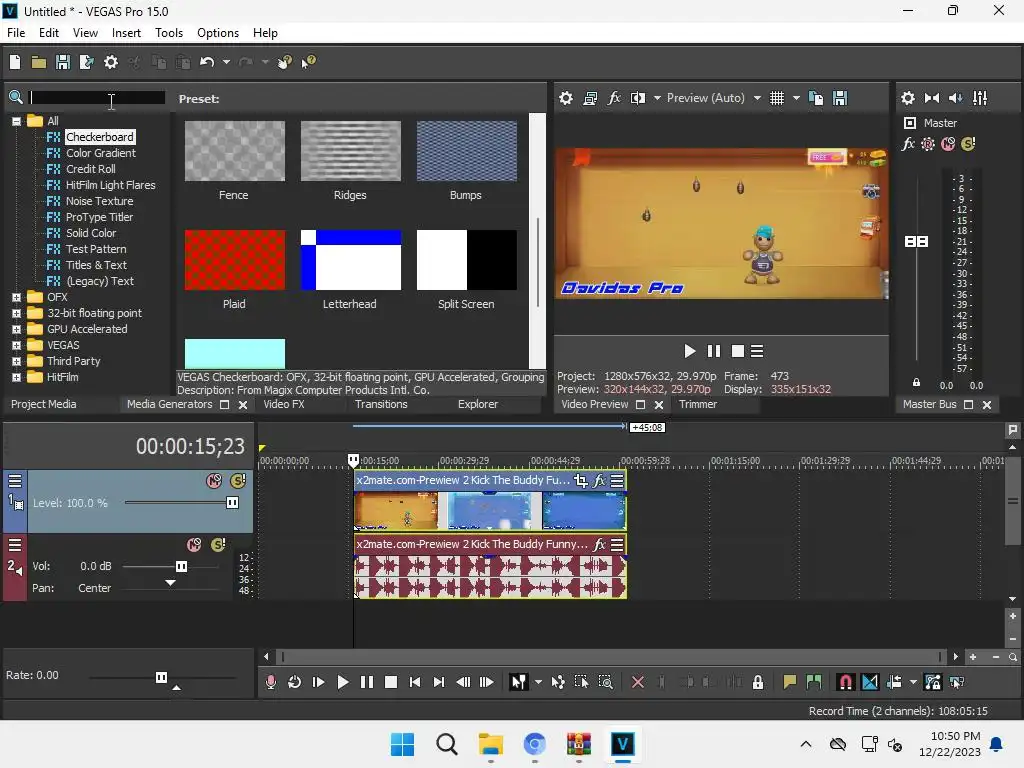Open Master FX button

tap(908, 144)
